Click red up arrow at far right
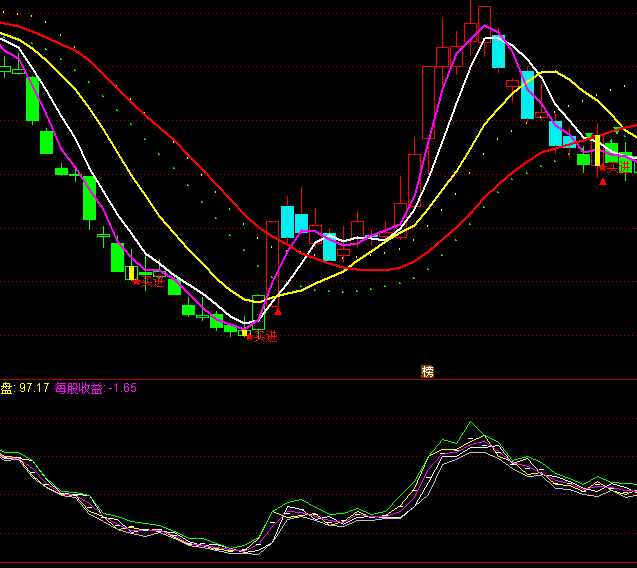The height and width of the screenshot is (568, 637). point(603,181)
